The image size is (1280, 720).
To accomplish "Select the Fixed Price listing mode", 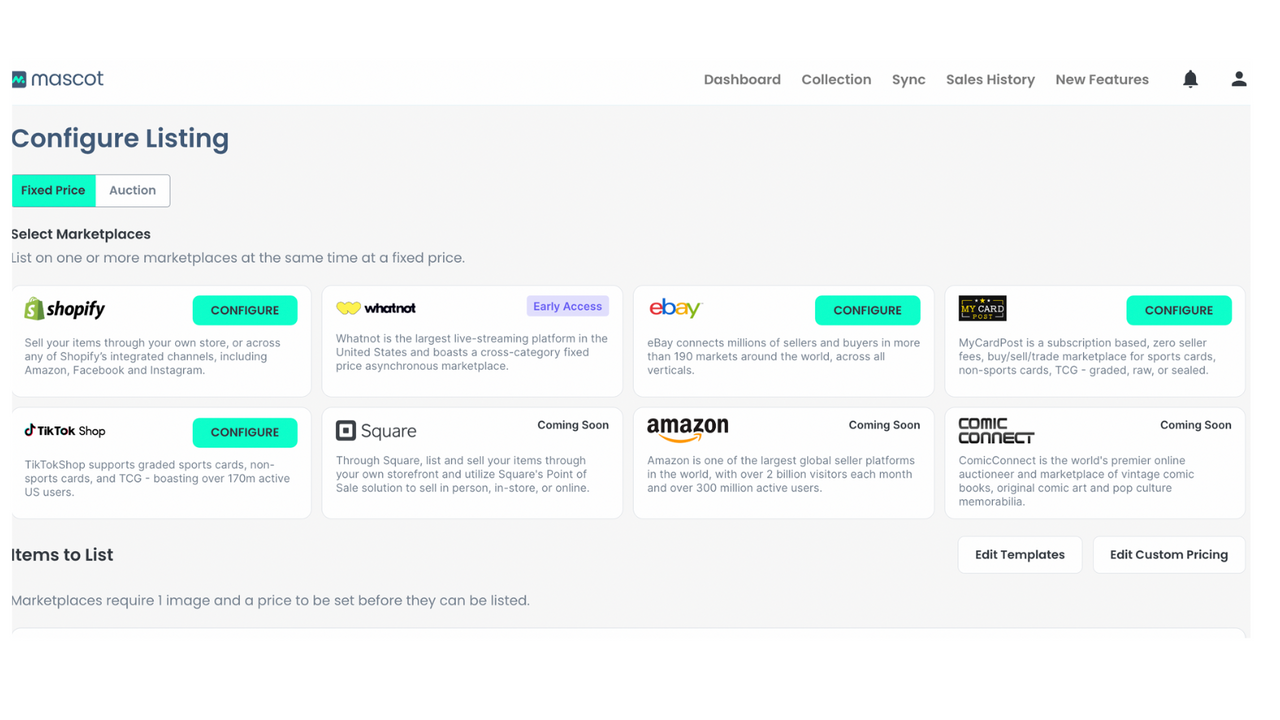I will [x=53, y=190].
